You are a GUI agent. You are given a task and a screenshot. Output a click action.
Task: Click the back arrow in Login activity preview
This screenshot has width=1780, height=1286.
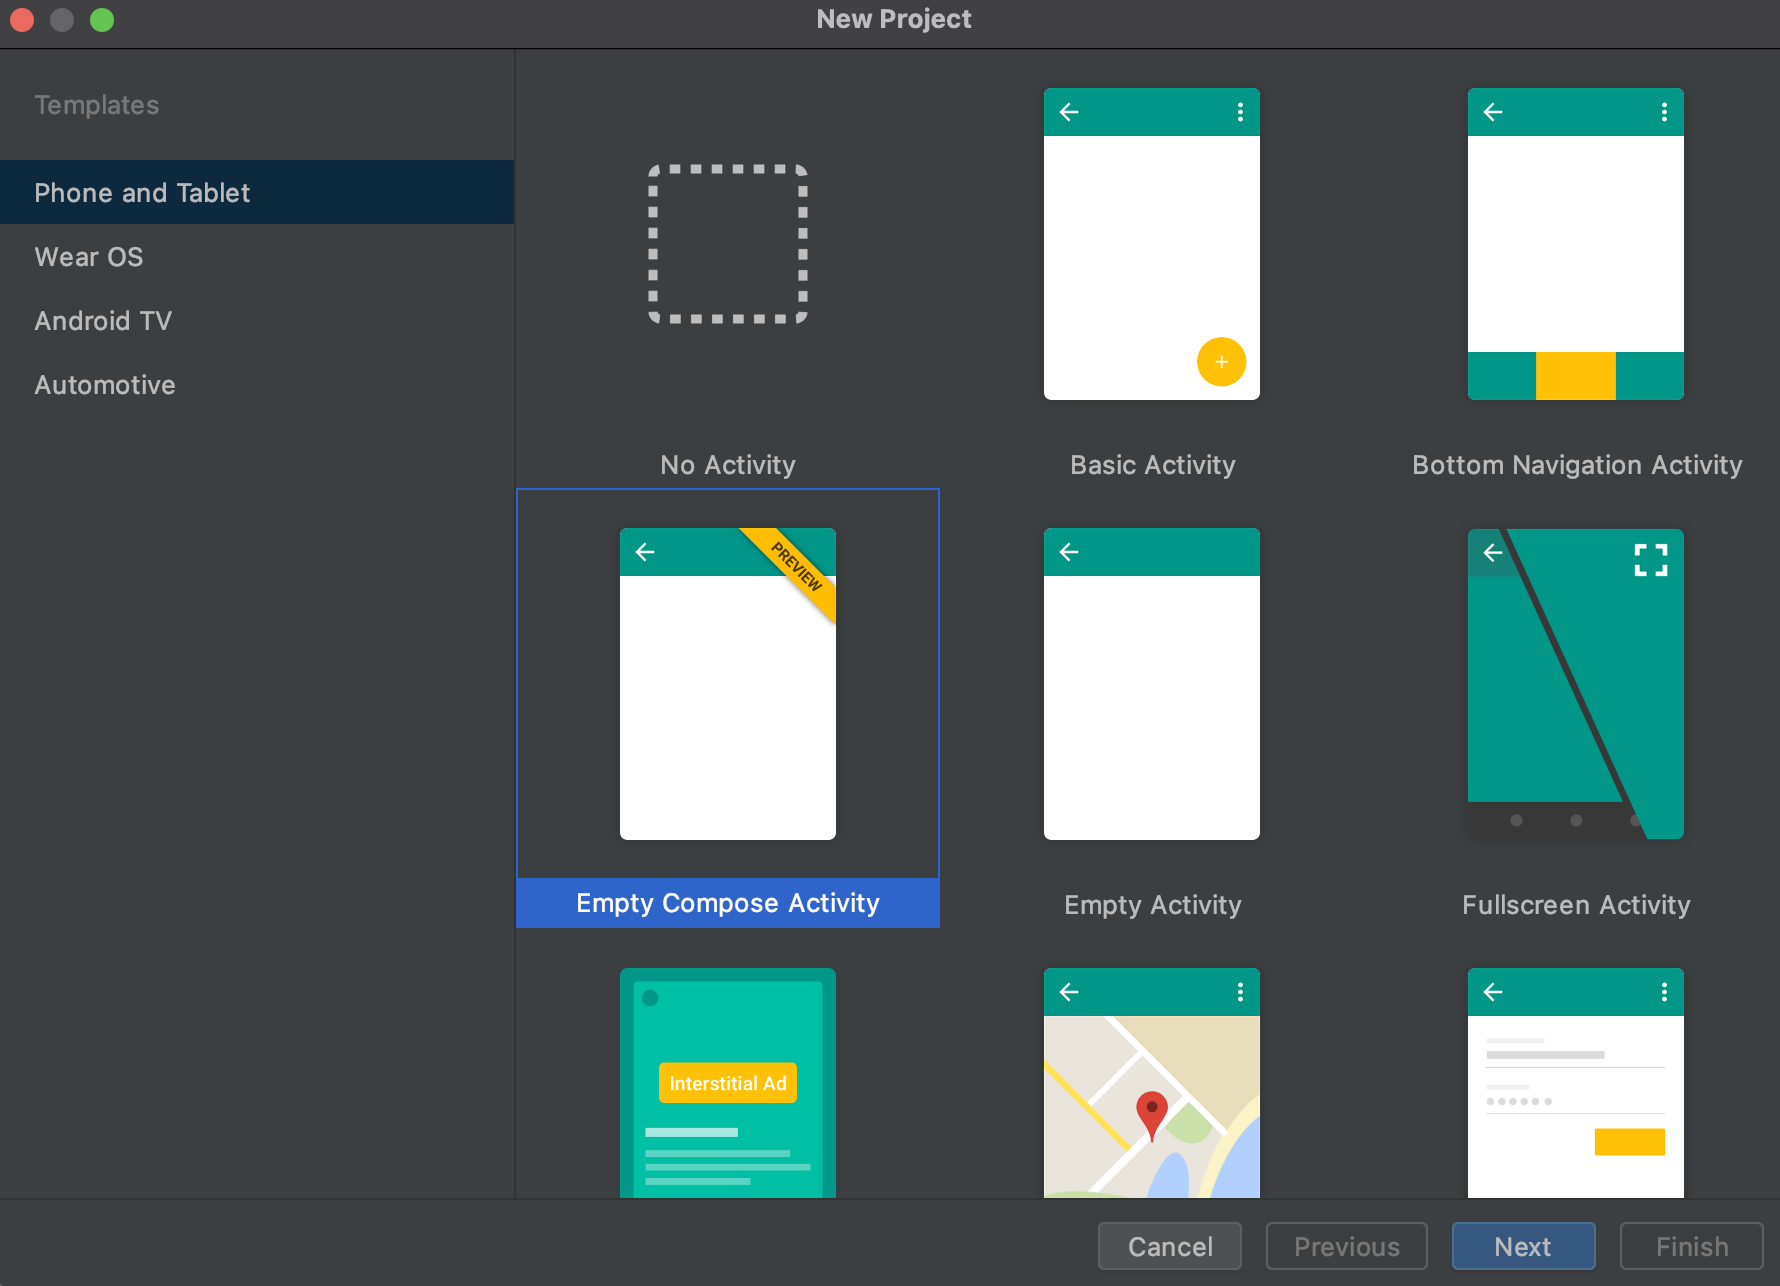(1493, 992)
